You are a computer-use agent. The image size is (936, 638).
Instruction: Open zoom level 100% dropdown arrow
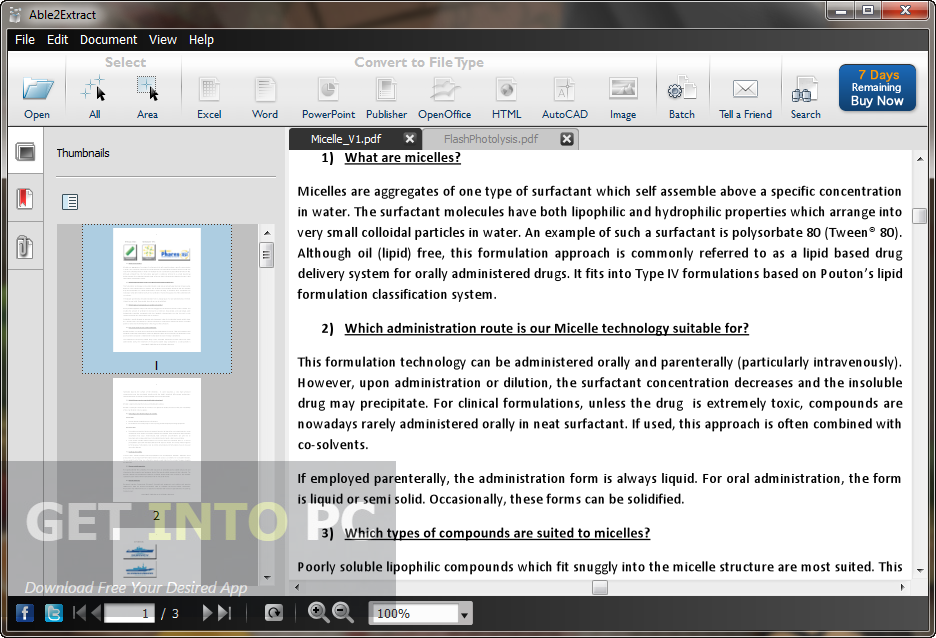[464, 614]
